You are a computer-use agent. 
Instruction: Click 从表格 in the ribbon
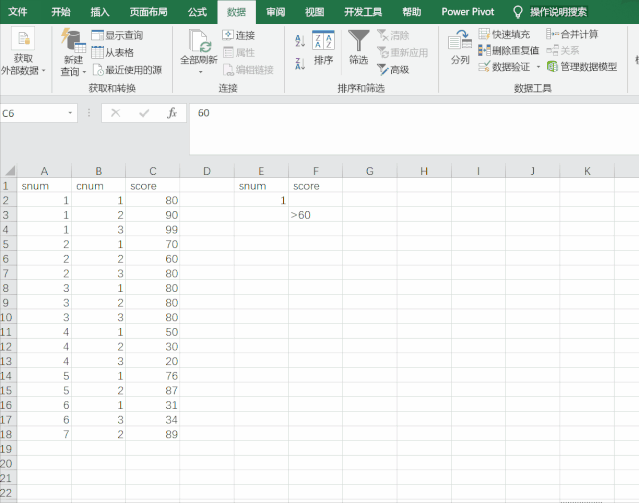click(113, 53)
